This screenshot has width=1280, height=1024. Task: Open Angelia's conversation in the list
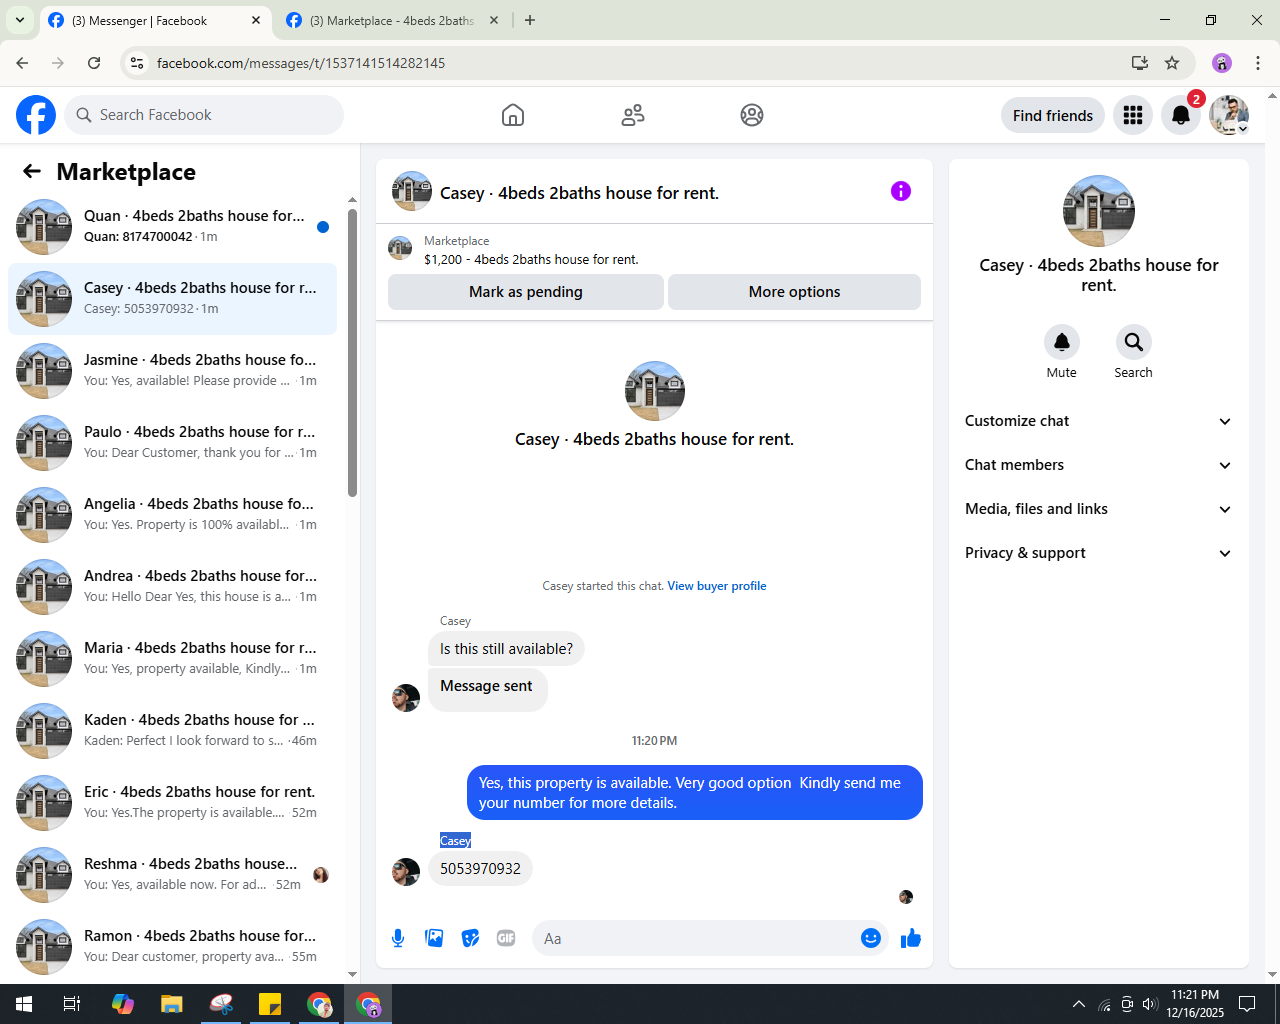[172, 515]
